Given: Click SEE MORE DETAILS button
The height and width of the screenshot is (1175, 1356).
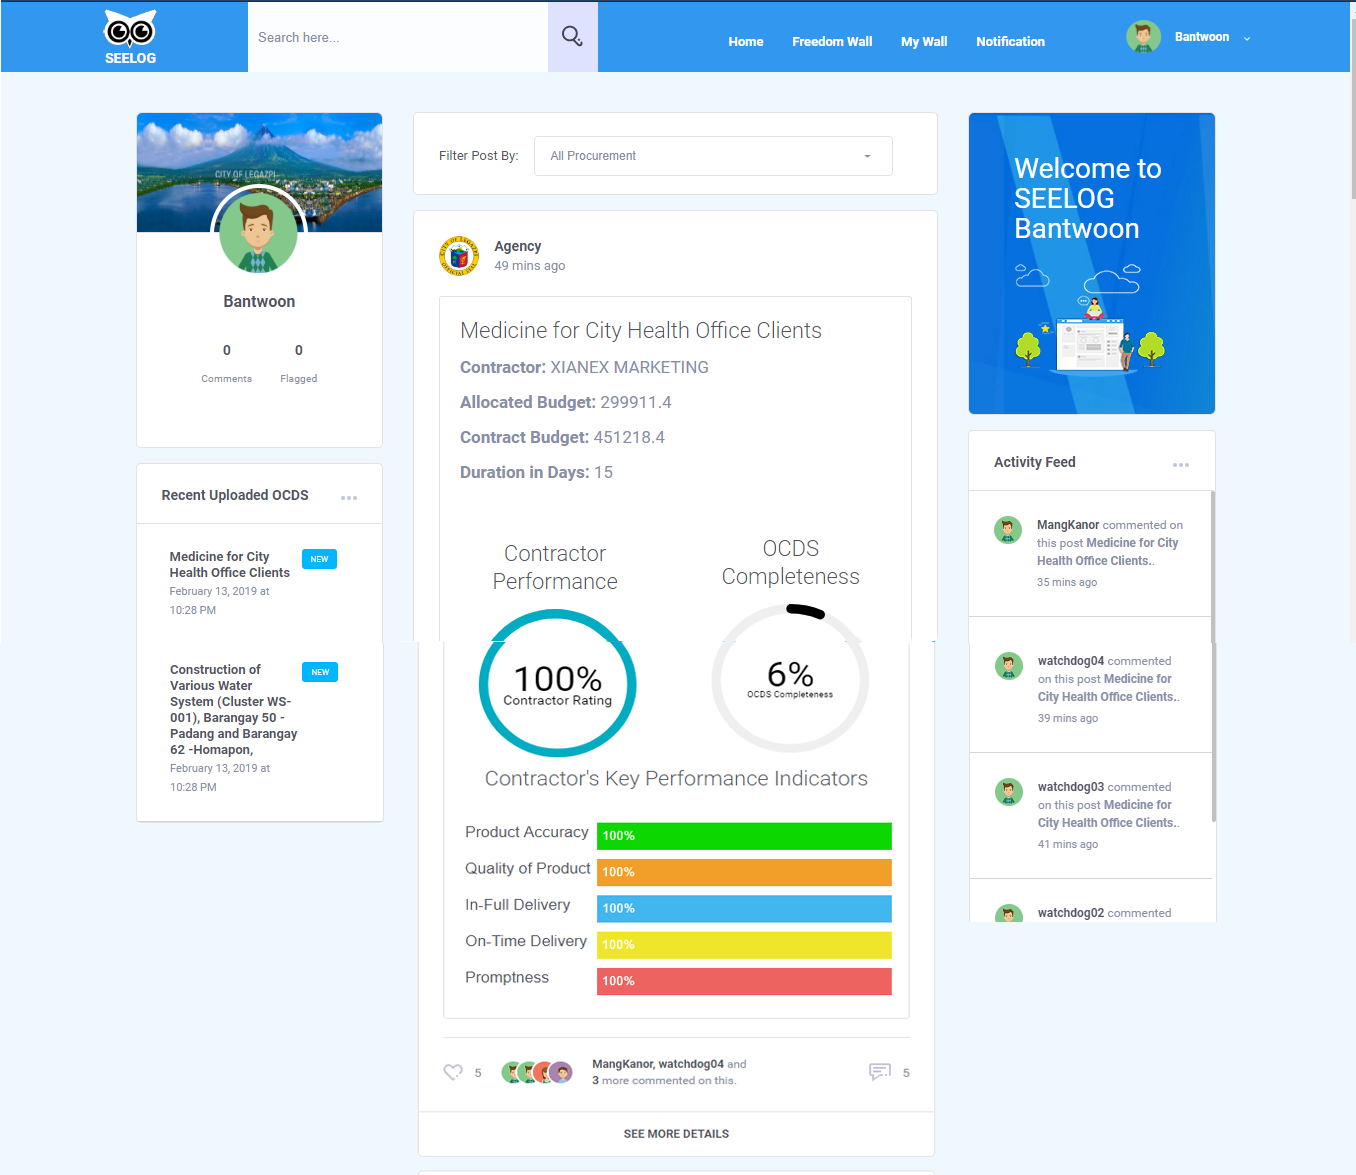Looking at the screenshot, I should tap(676, 1134).
